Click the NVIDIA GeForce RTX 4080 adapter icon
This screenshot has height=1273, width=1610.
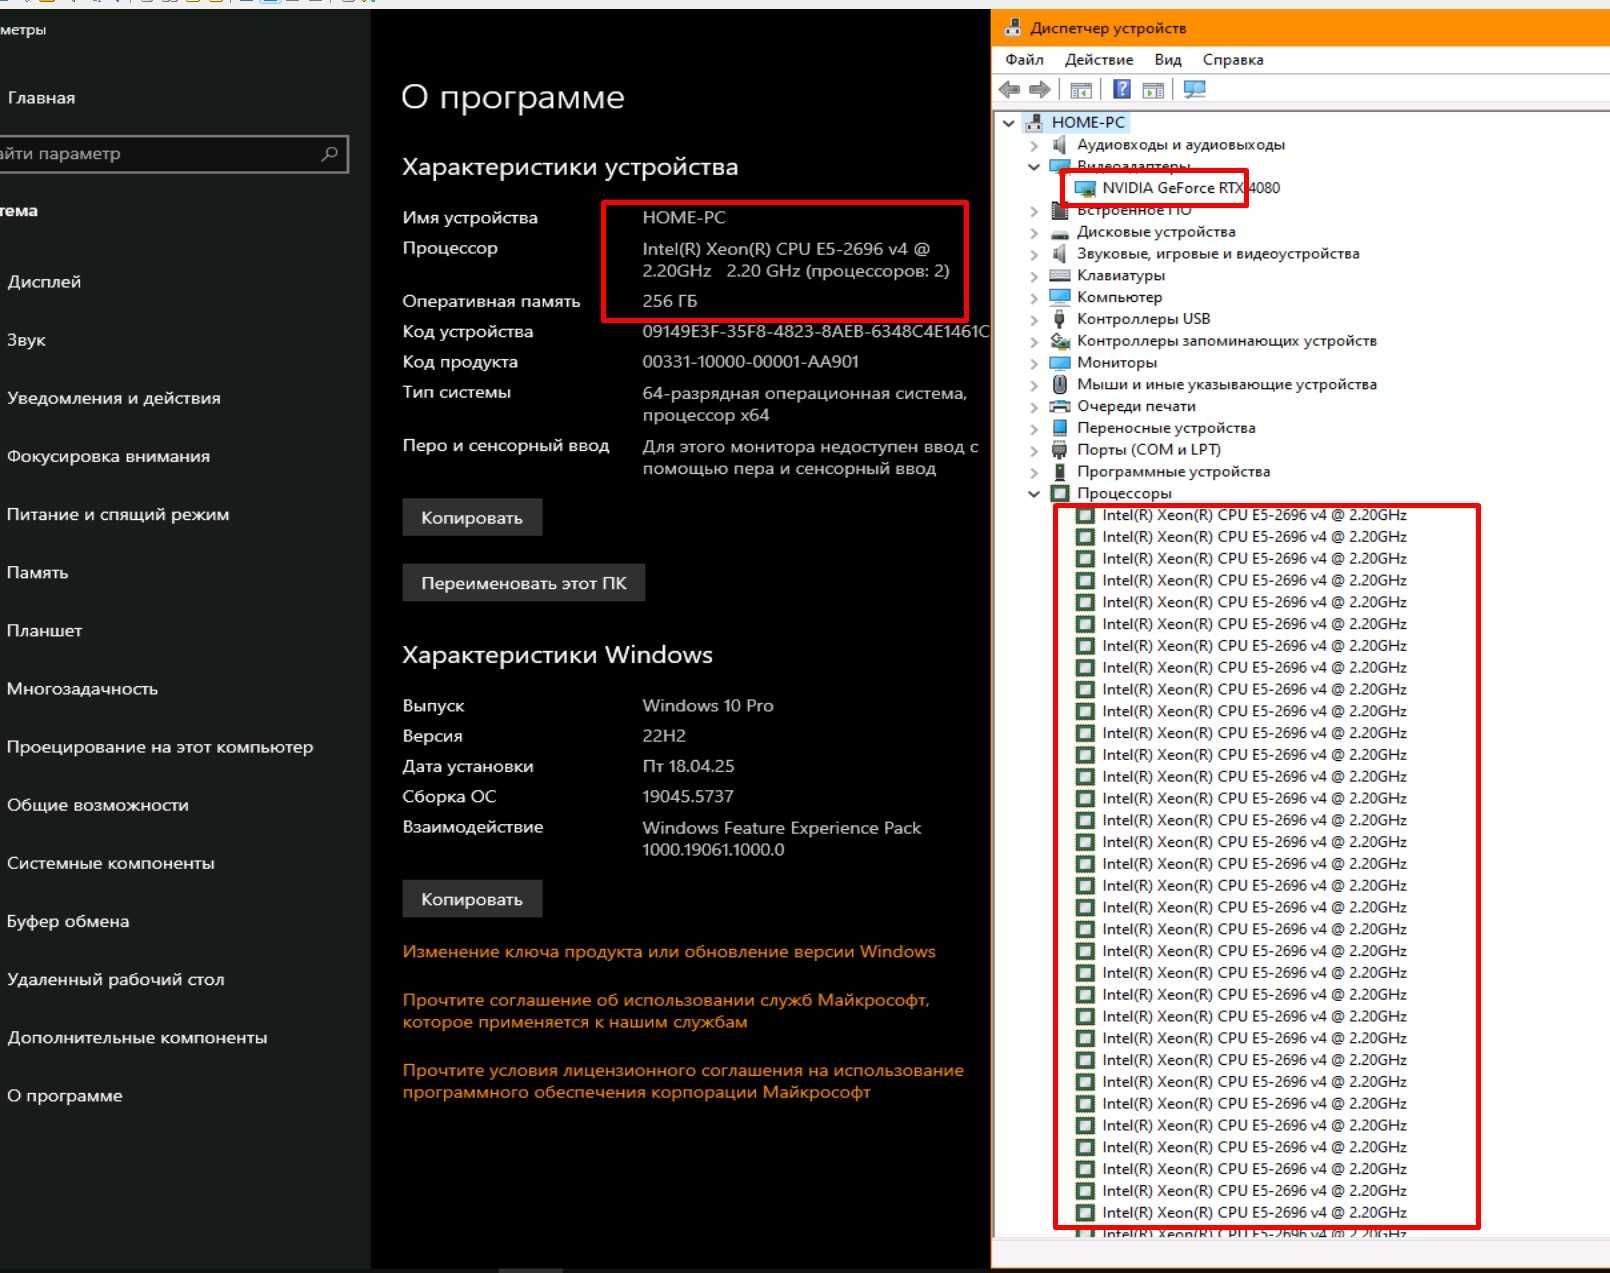point(1084,188)
